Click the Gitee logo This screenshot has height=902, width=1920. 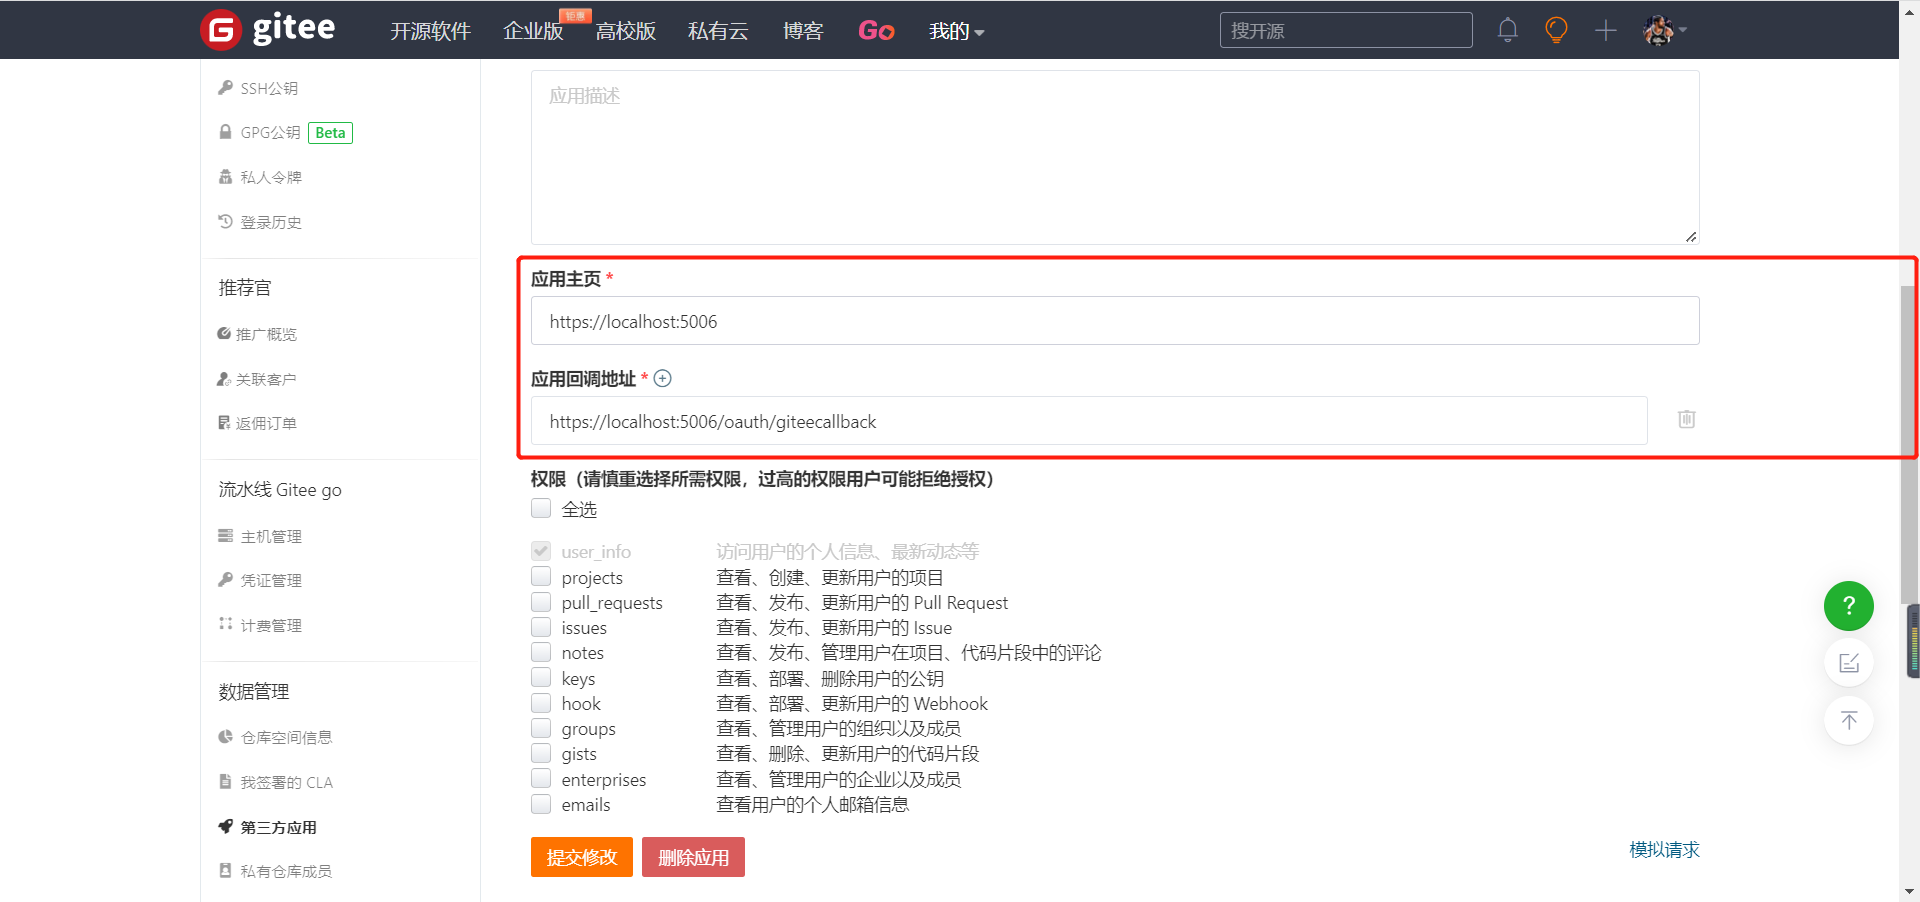click(x=268, y=30)
